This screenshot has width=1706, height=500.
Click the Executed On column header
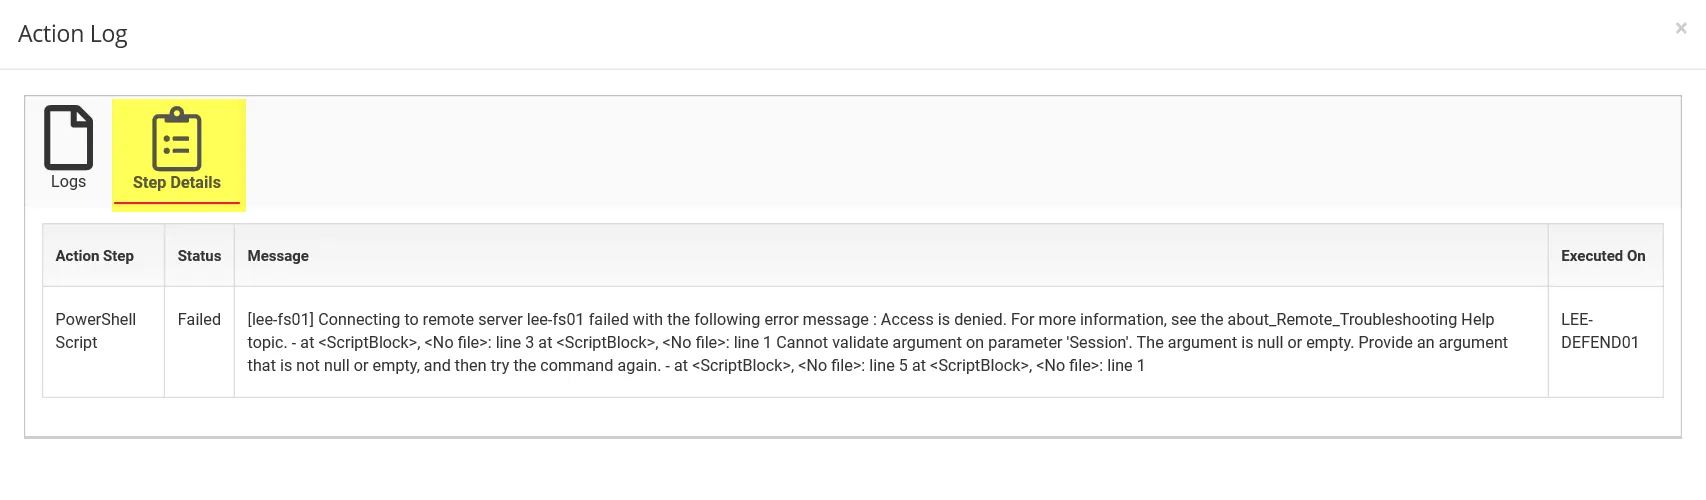(1603, 256)
